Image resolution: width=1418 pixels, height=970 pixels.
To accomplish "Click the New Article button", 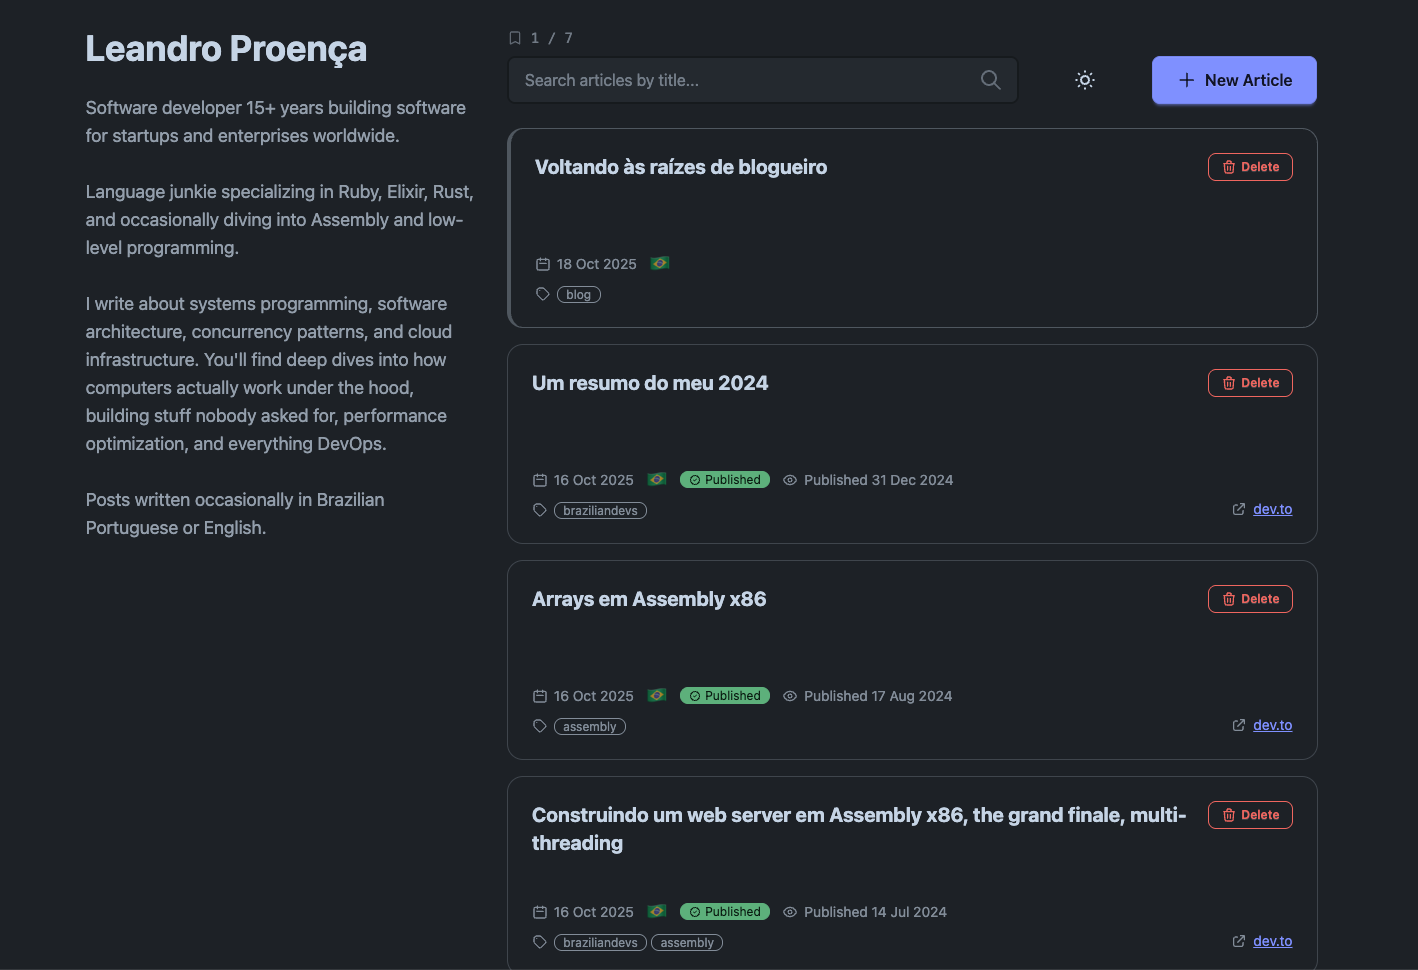I will point(1234,80).
